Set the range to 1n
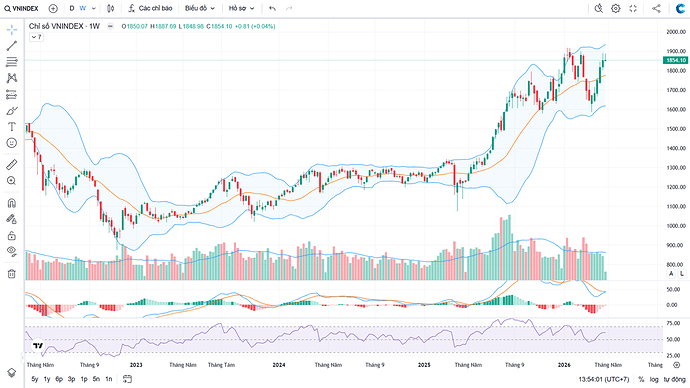Screen dimensions: 690x388 click(108, 379)
